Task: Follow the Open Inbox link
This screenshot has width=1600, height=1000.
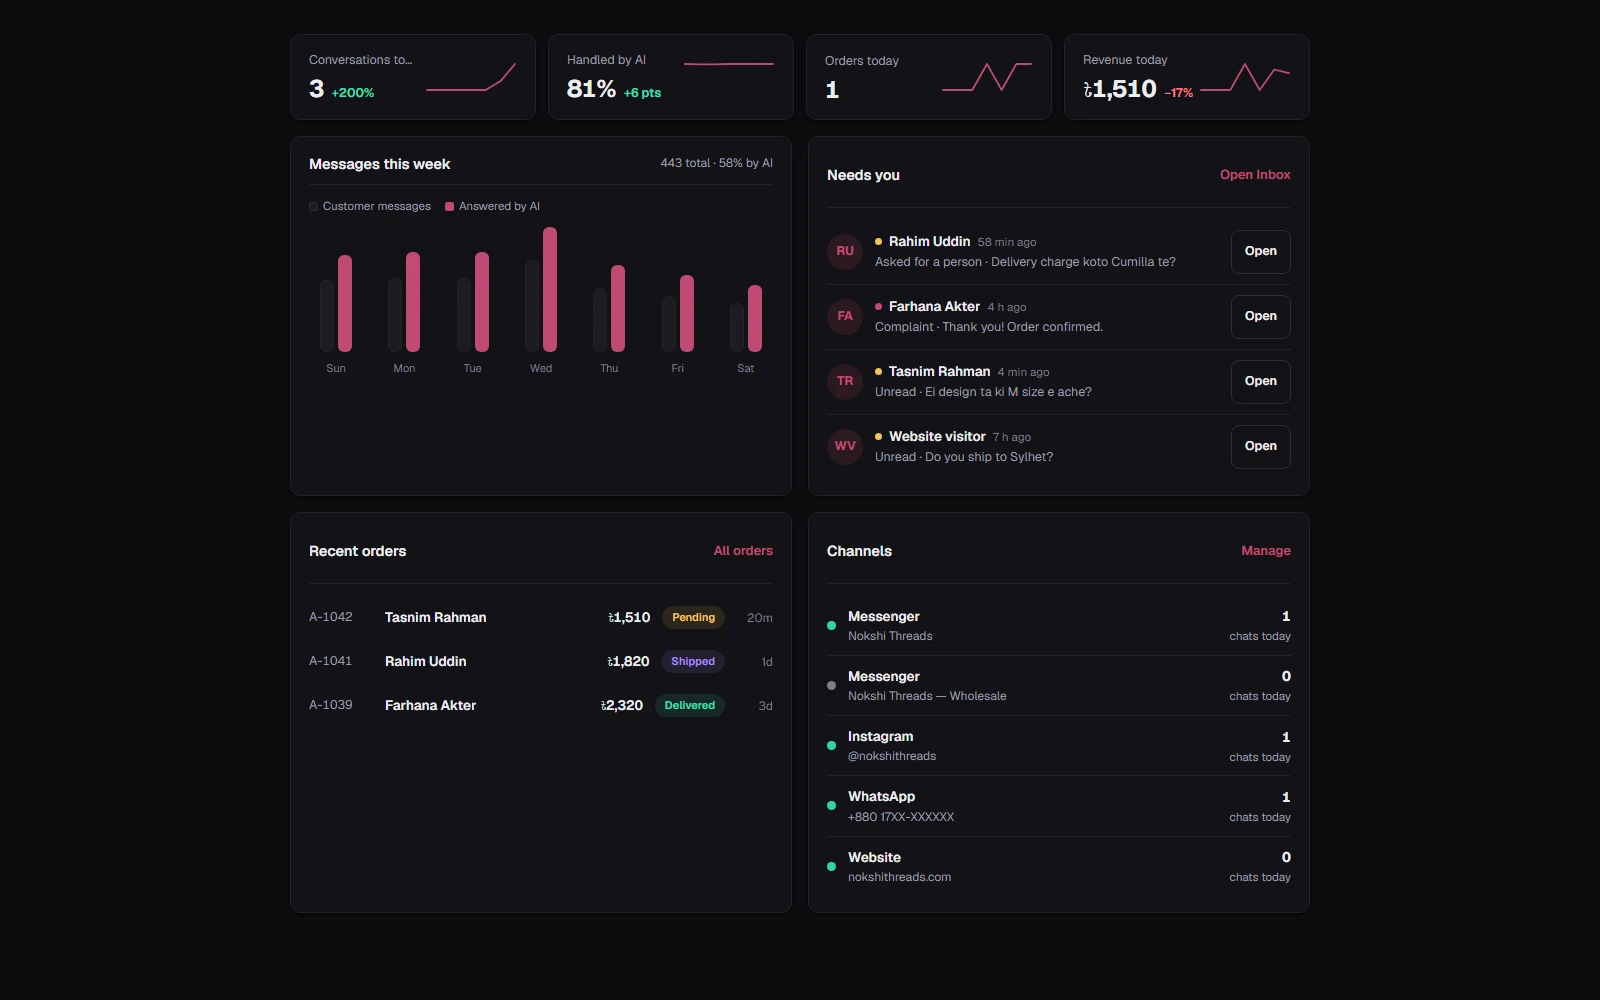Action: click(x=1255, y=175)
